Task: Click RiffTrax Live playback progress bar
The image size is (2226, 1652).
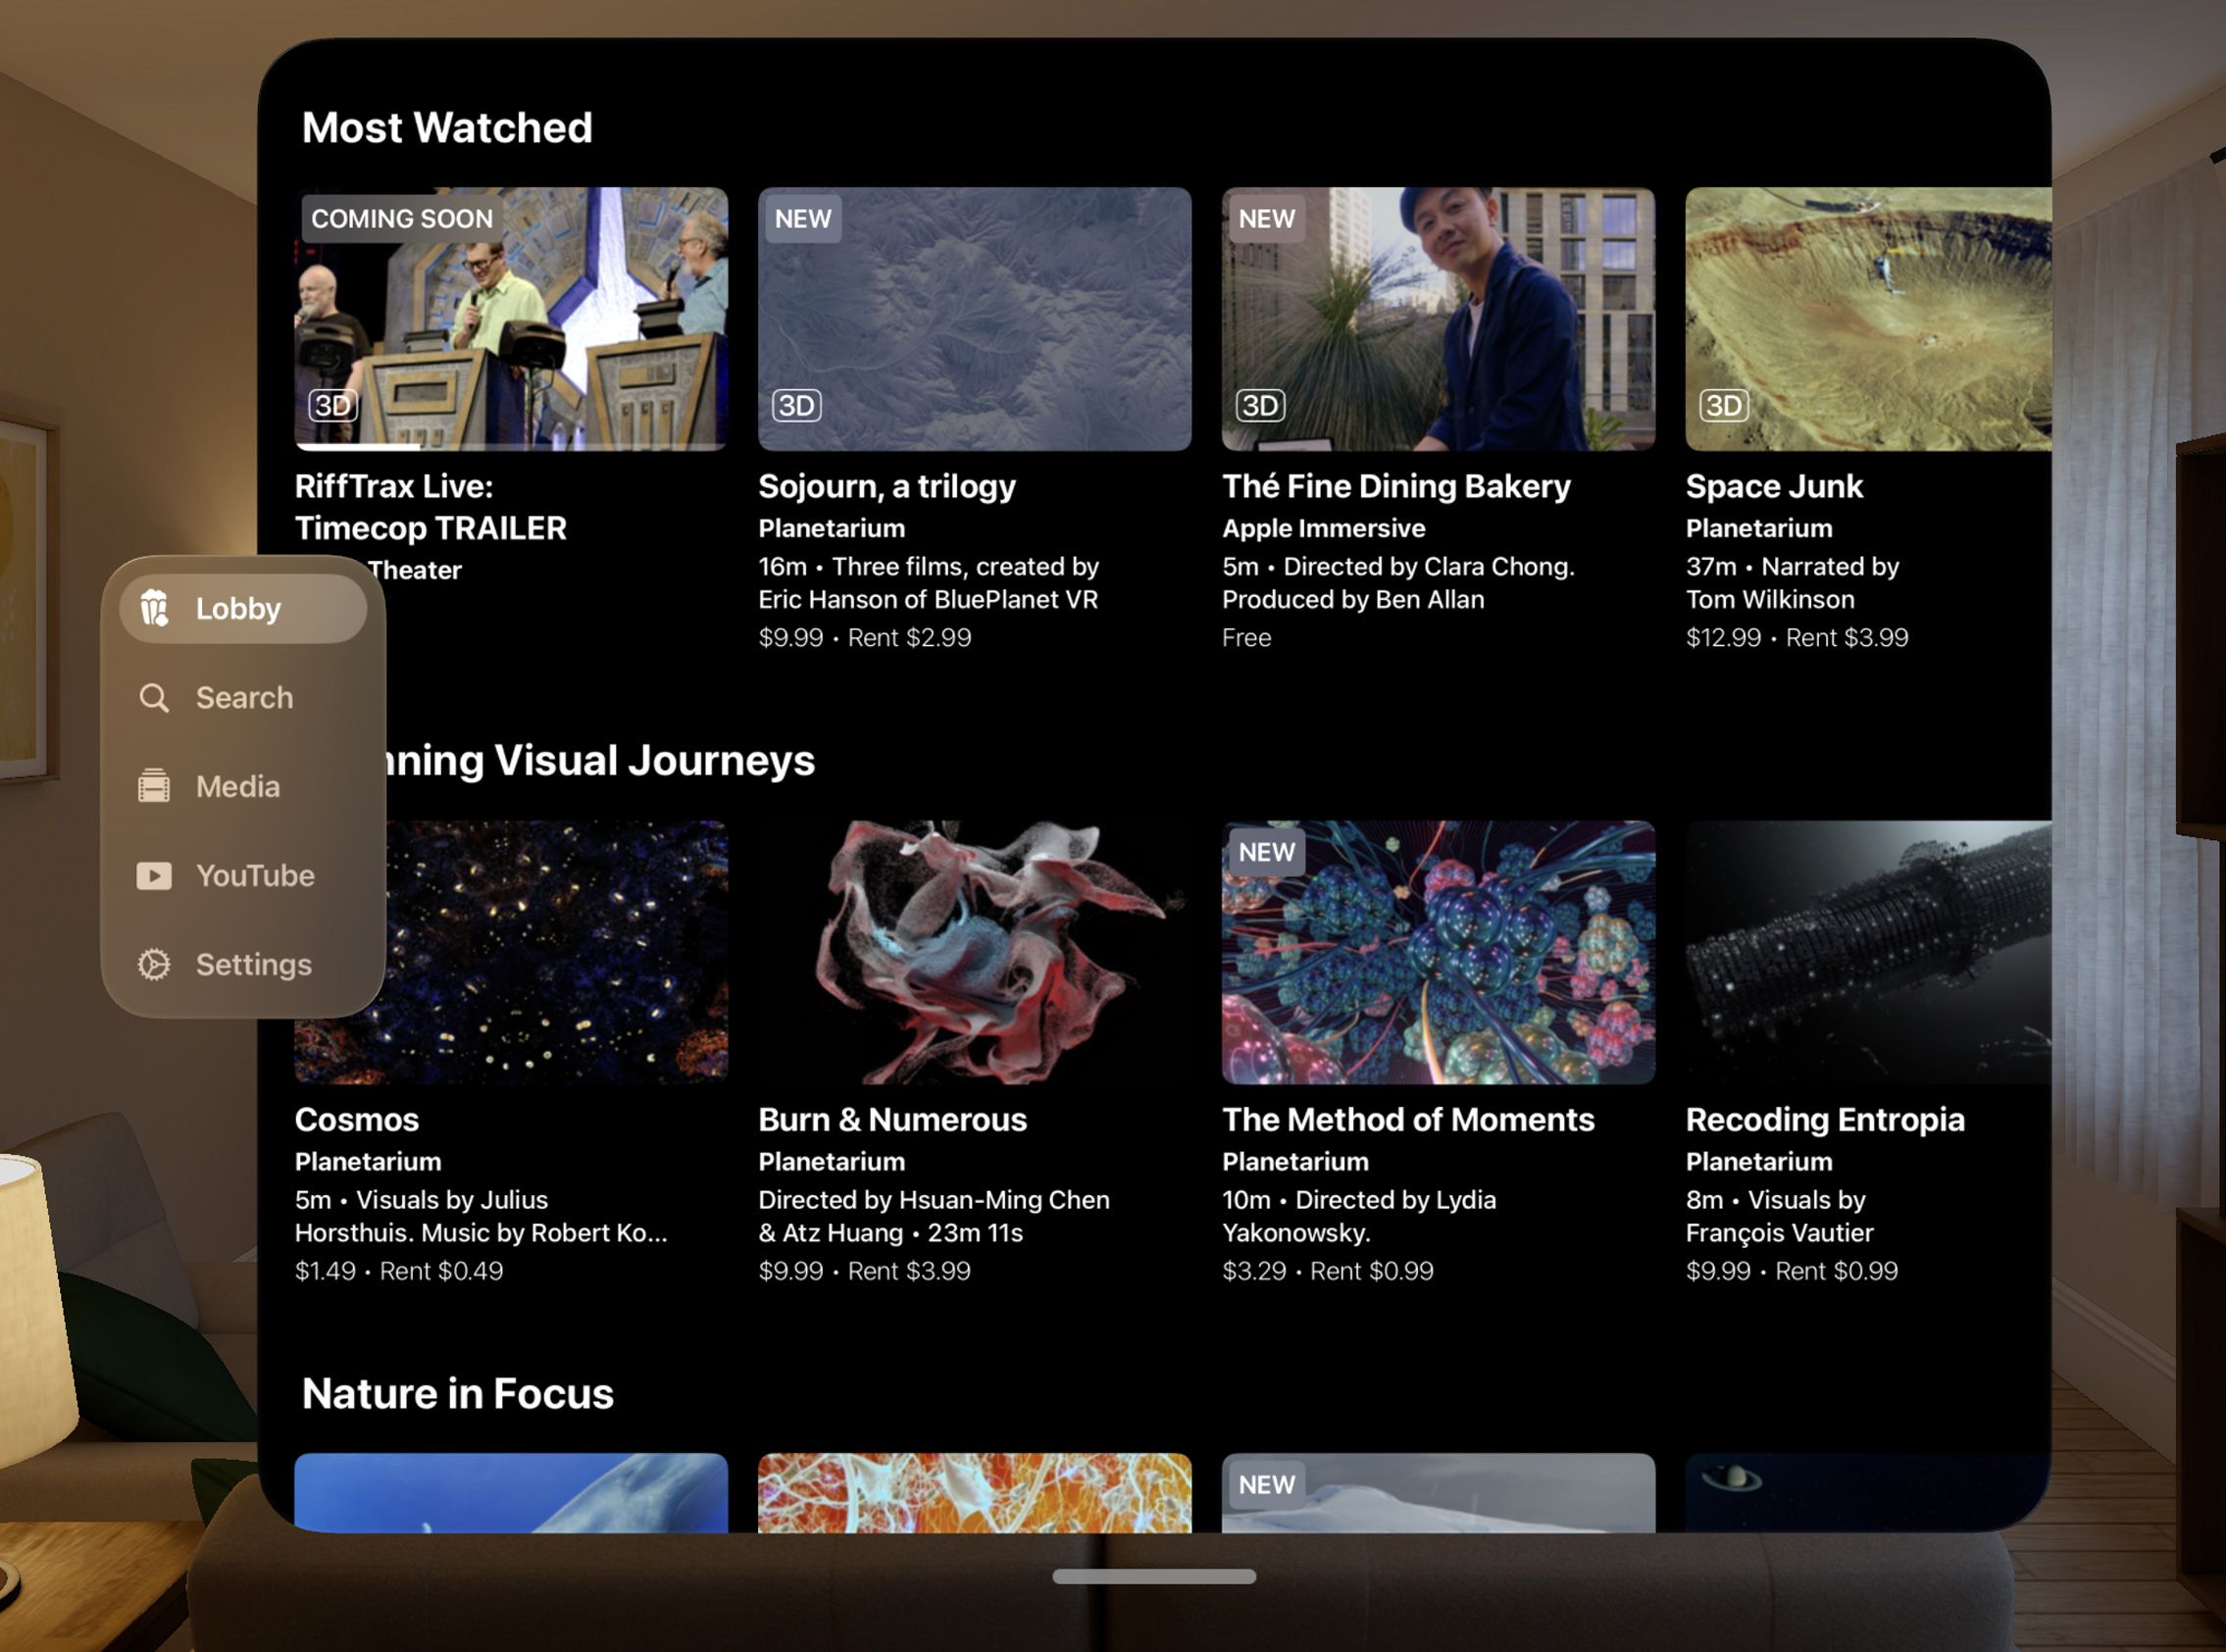Action: click(x=511, y=446)
